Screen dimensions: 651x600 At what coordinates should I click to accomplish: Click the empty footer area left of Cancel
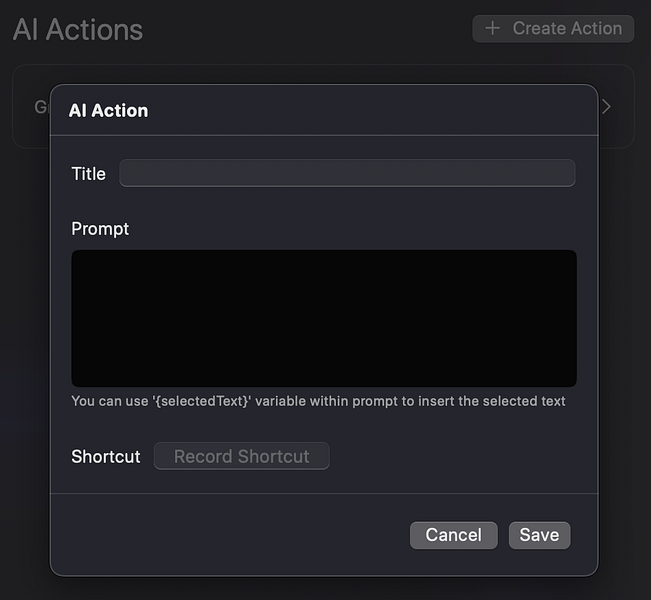(x=230, y=535)
